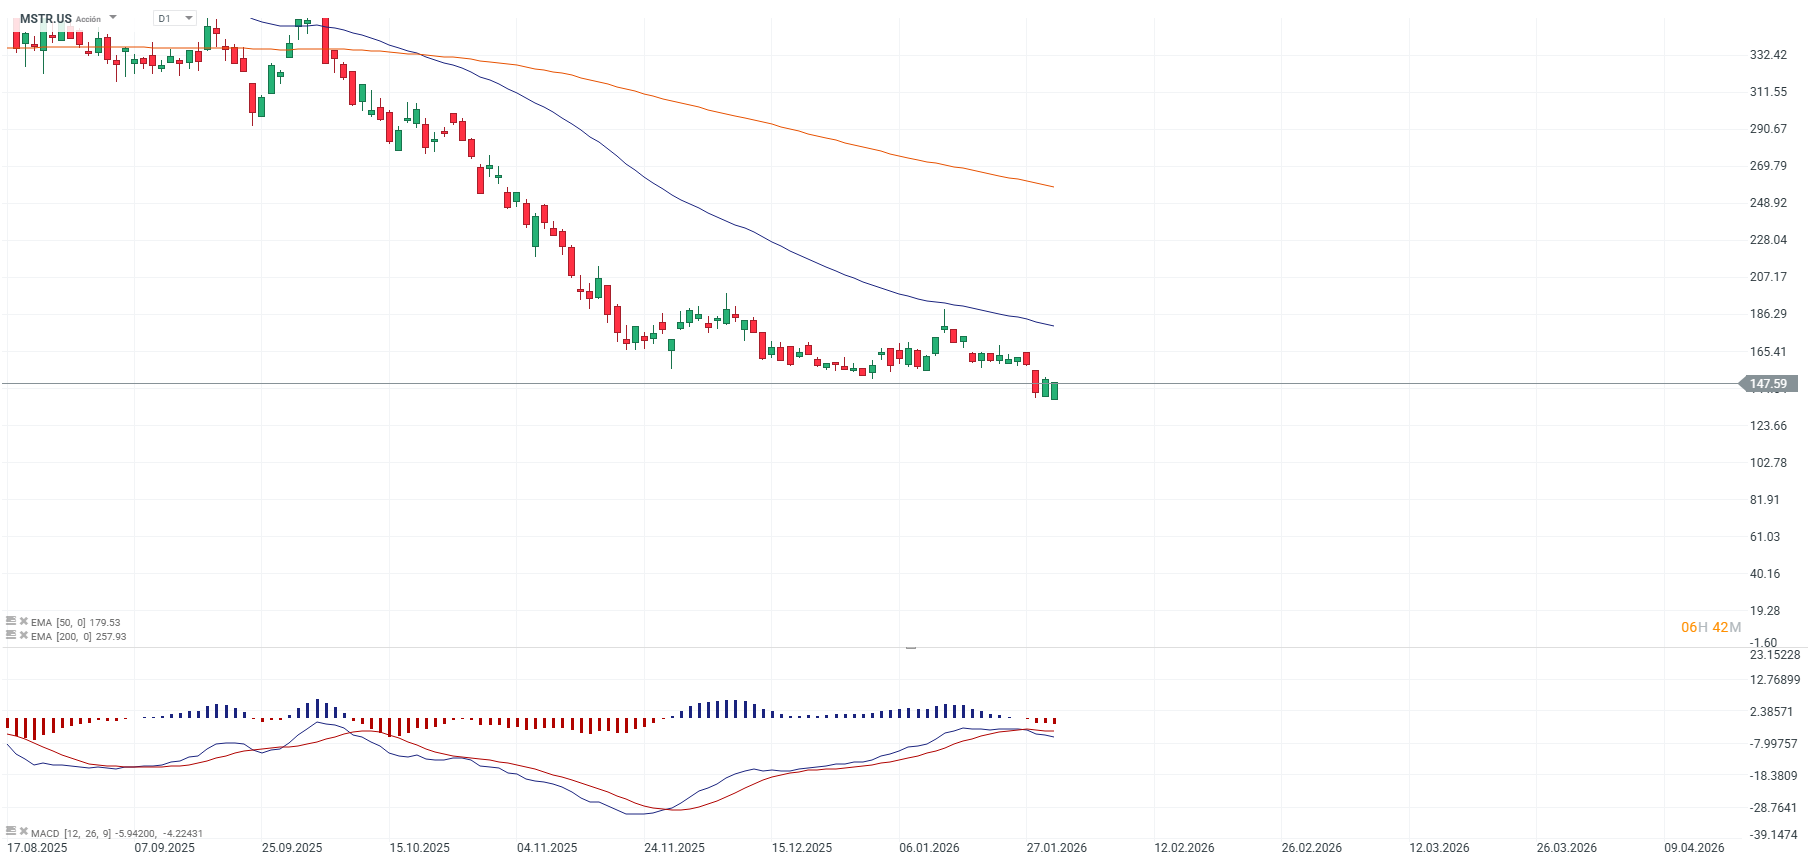Hide the EMA 200 line via its indicator icon
The image size is (1810, 865).
click(x=11, y=635)
